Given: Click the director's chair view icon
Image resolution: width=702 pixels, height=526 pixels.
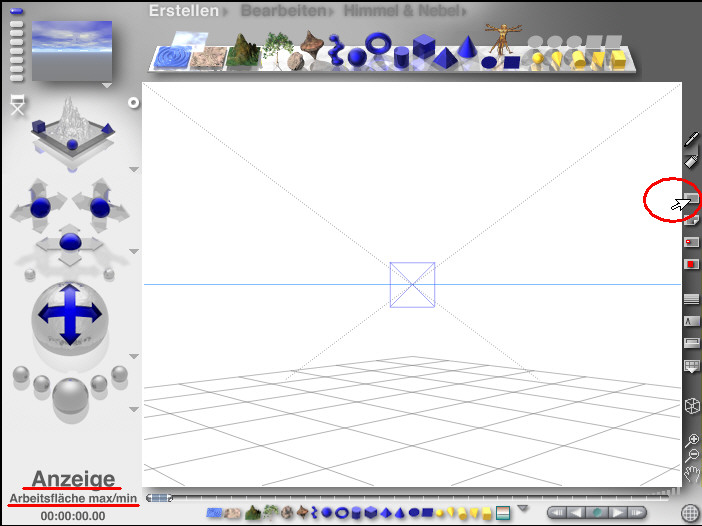Looking at the screenshot, I should click(18, 105).
